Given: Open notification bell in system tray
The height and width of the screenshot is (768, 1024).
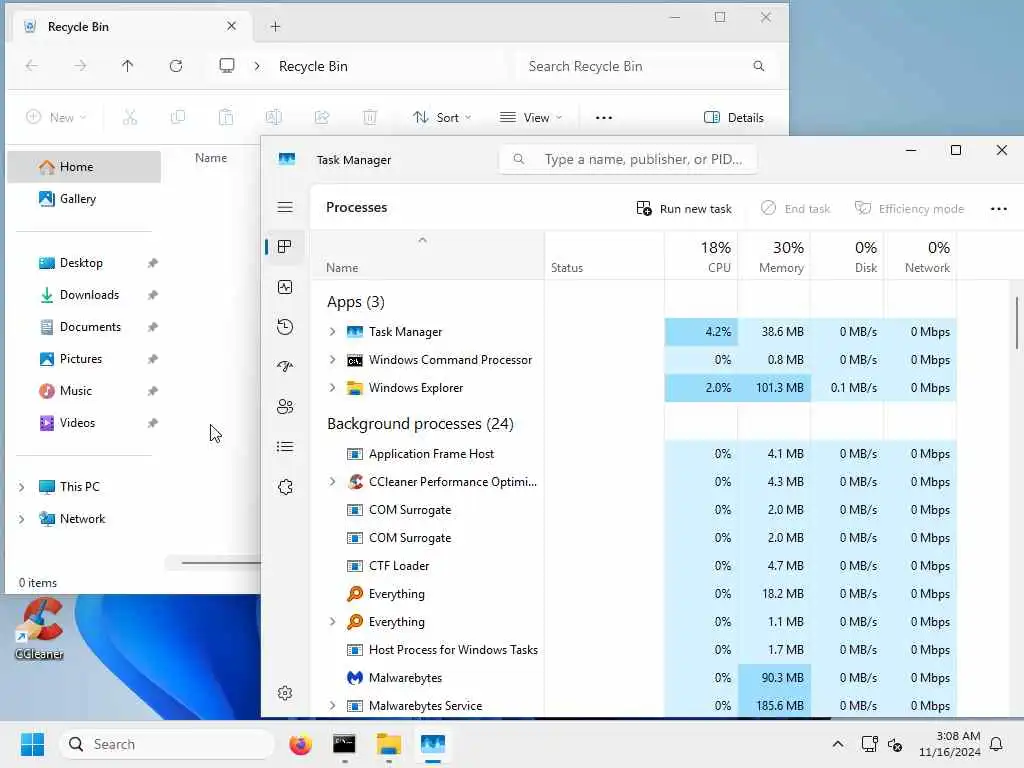Looking at the screenshot, I should click(997, 744).
